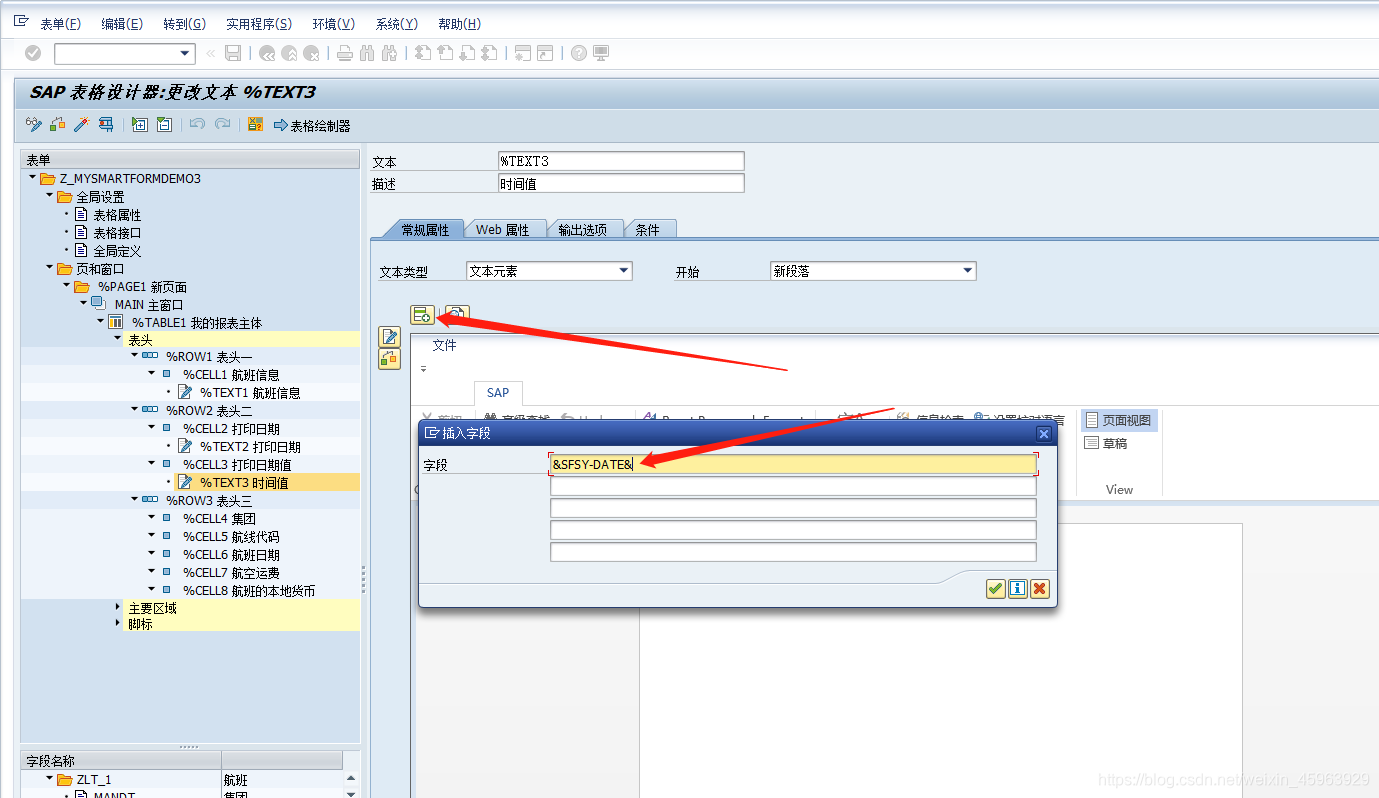The width and height of the screenshot is (1379, 798).
Task: Click the 描述 field containing 时间值
Action: click(621, 183)
